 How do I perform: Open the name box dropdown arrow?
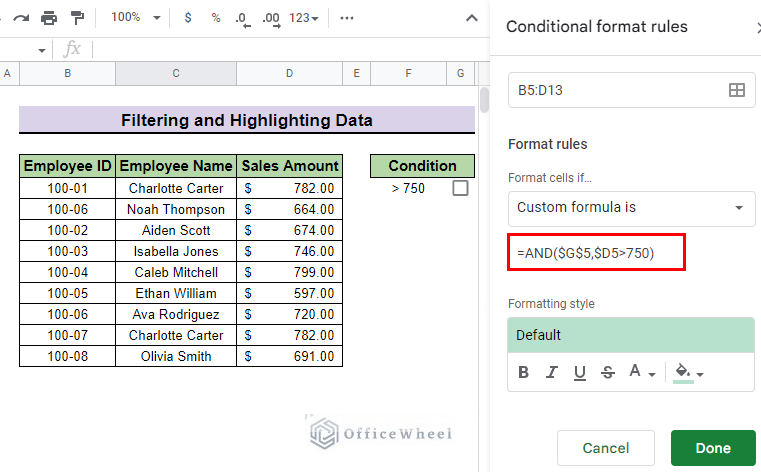(x=42, y=50)
